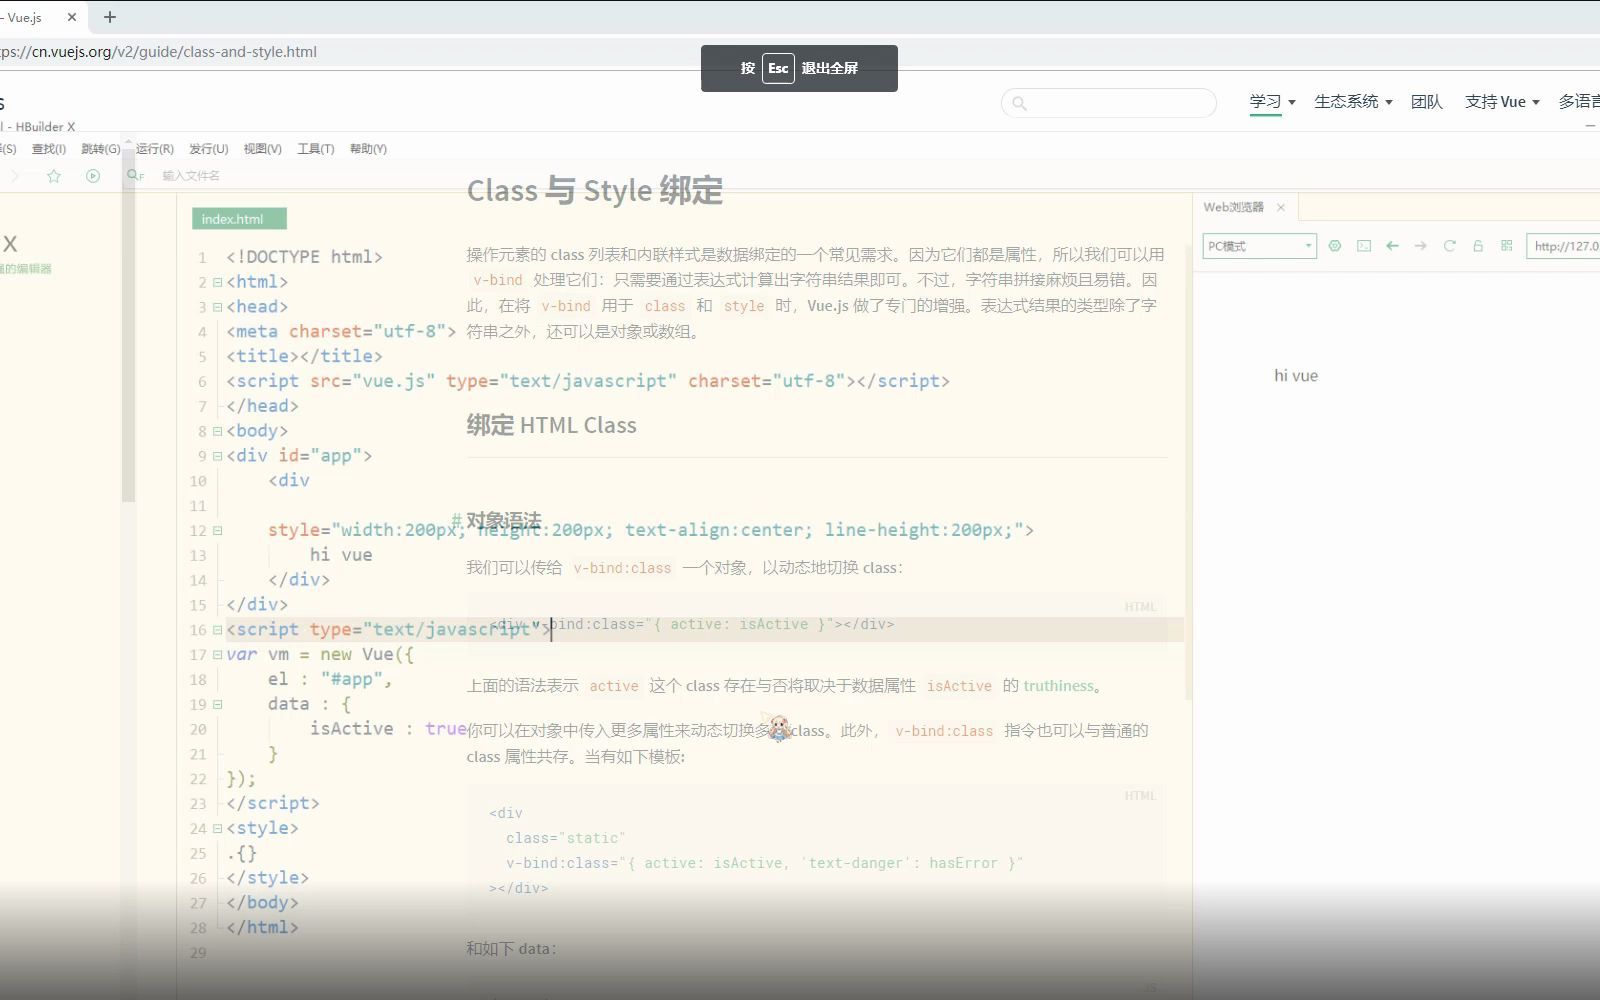This screenshot has height=1000, width=1600.
Task: Open a new browser tab with plus button
Action: [x=110, y=17]
